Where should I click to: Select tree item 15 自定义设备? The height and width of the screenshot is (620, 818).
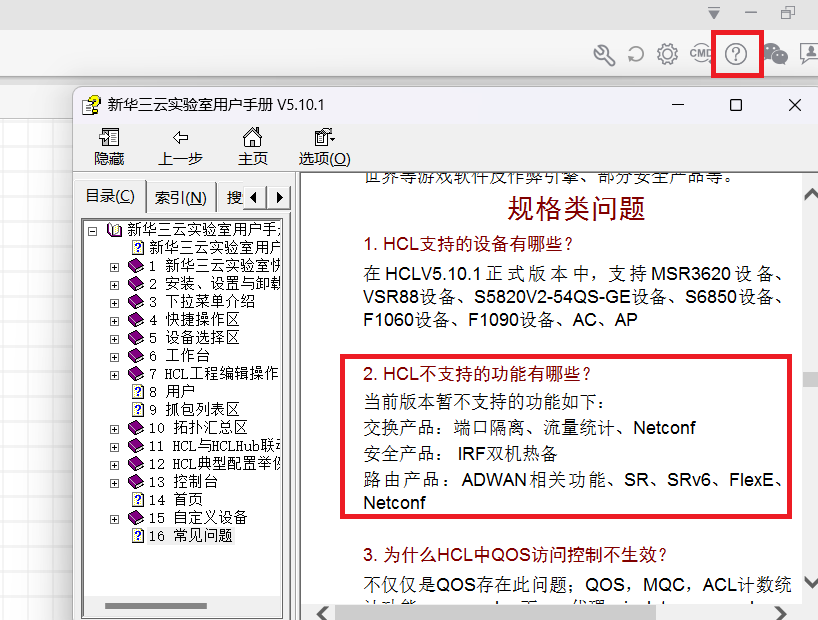[x=198, y=518]
